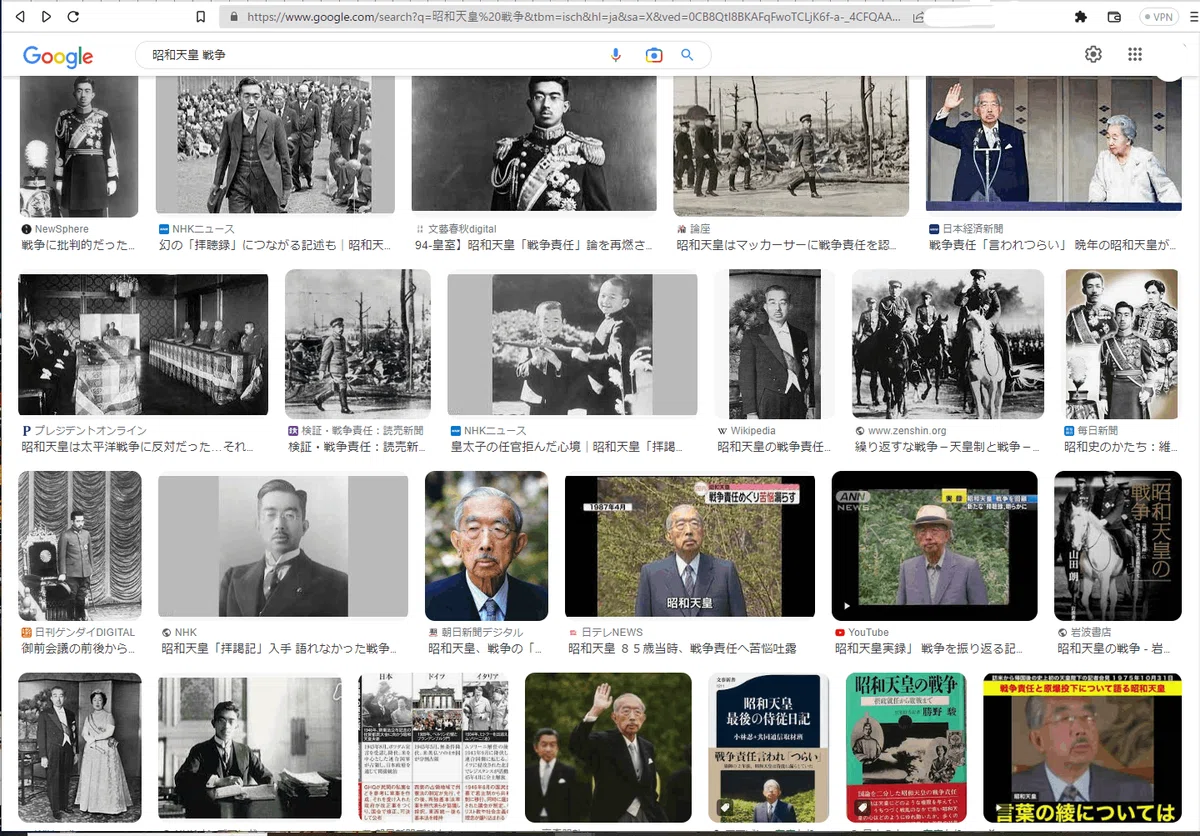Open the browser wallet icon
Screen dimensions: 1200x836
pyautogui.click(x=1114, y=17)
